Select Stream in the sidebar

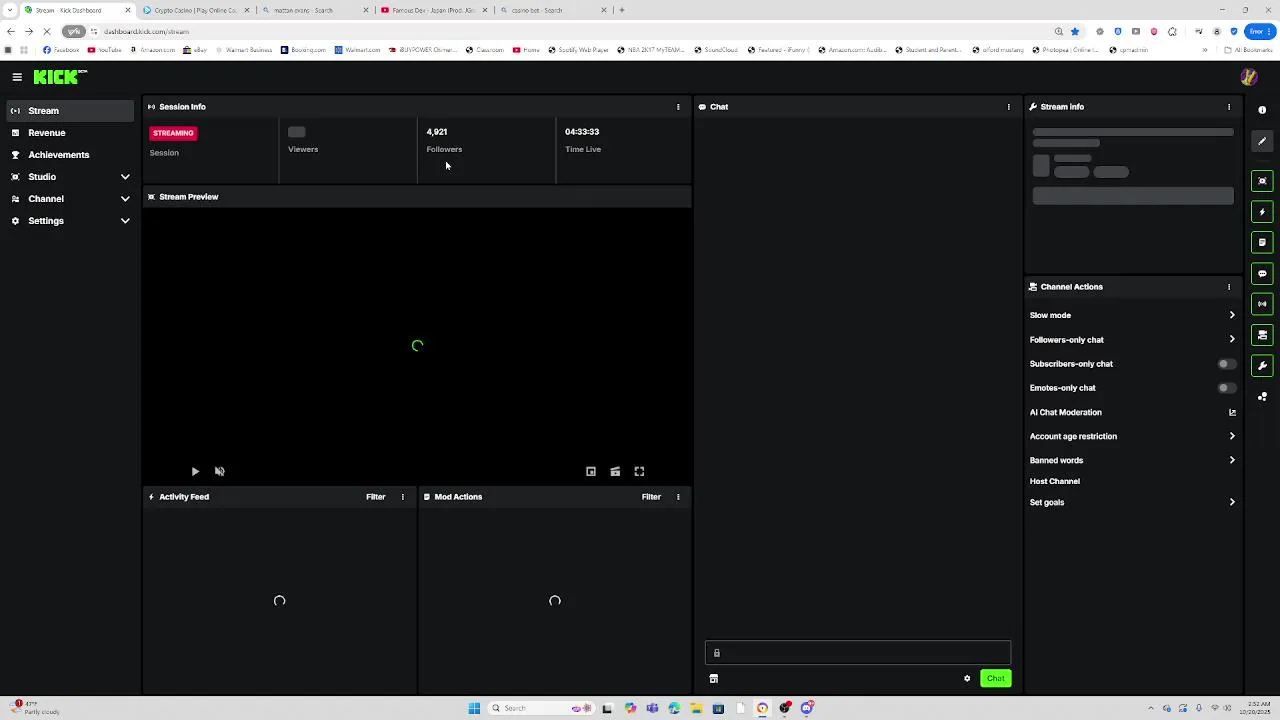pyautogui.click(x=68, y=111)
